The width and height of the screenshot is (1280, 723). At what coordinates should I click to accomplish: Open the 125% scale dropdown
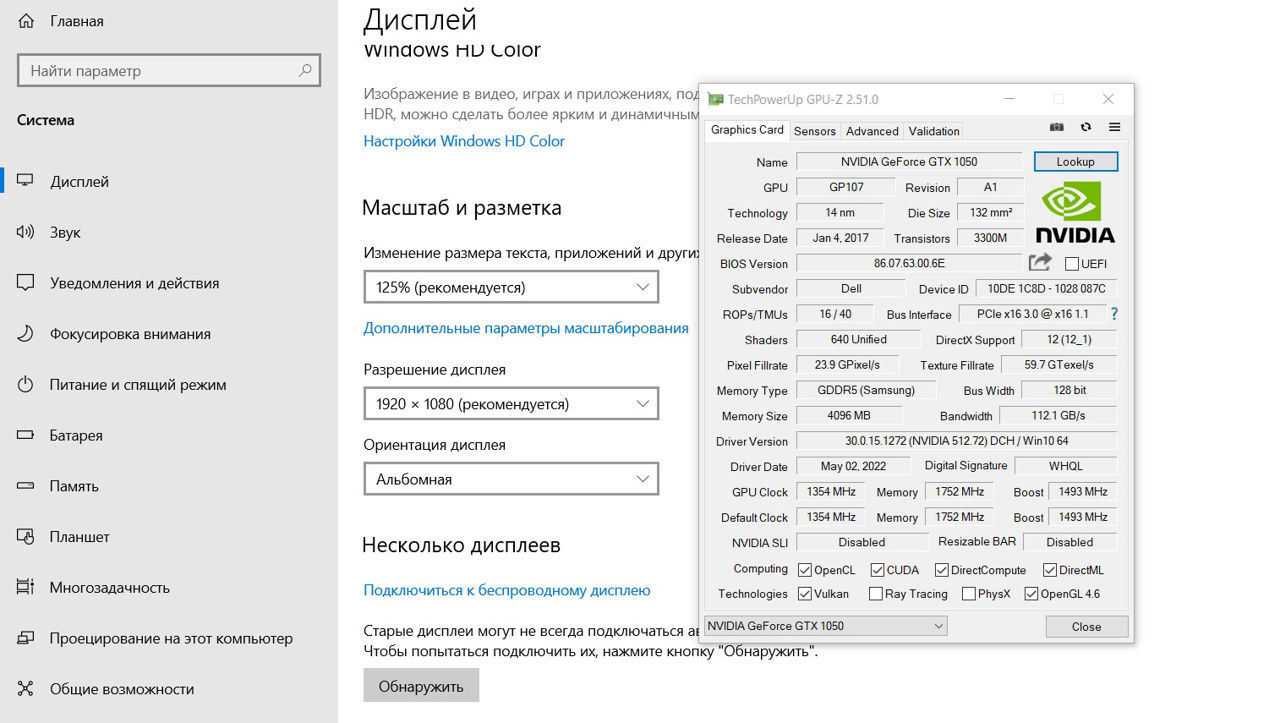[511, 287]
